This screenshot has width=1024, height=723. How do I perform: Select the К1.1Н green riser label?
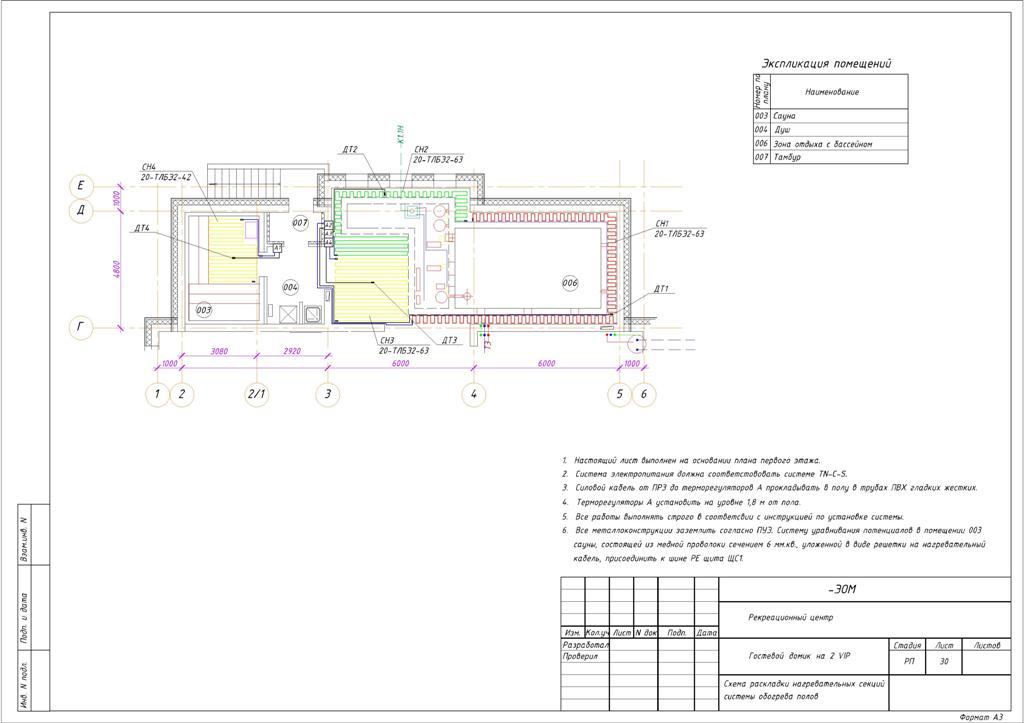click(401, 134)
